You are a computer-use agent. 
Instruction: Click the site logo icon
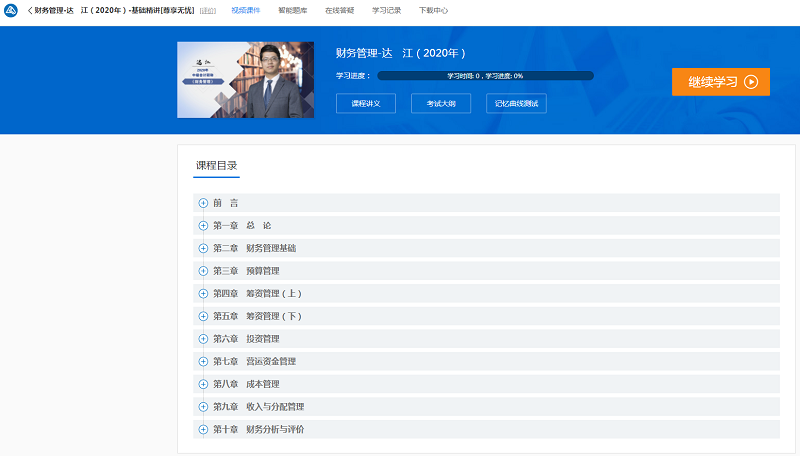(x=11, y=10)
